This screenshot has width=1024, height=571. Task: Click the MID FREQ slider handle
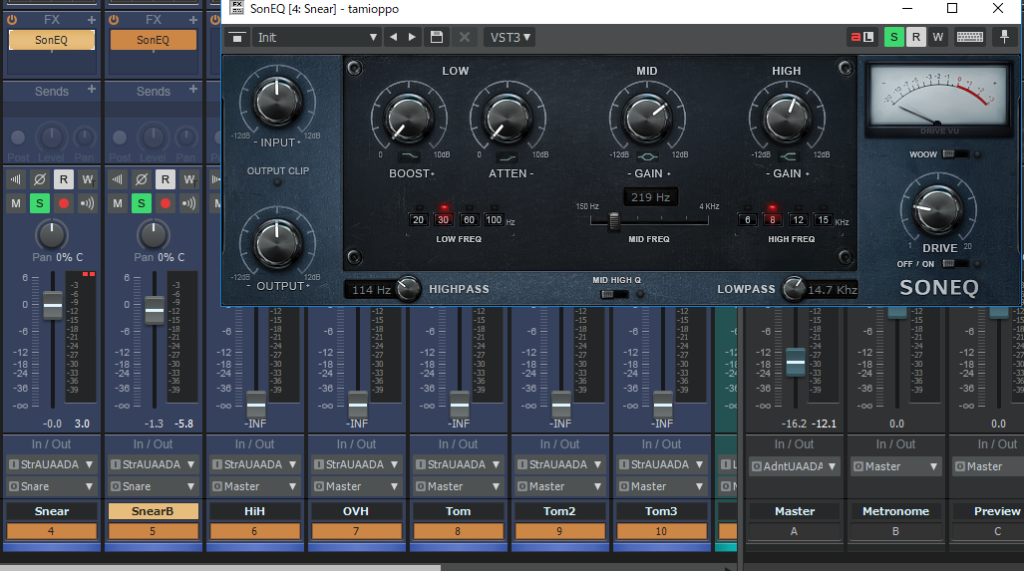tap(613, 222)
